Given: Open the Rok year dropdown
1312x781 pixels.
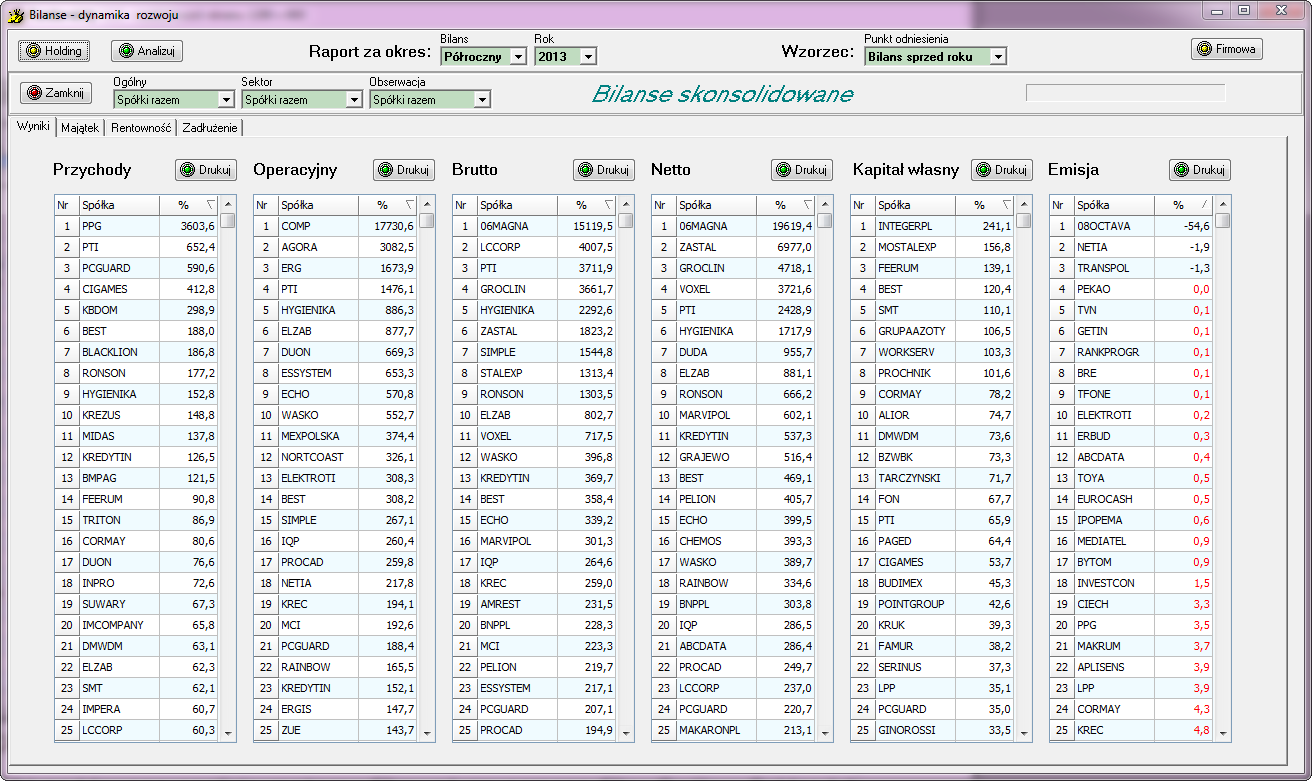Looking at the screenshot, I should point(588,57).
